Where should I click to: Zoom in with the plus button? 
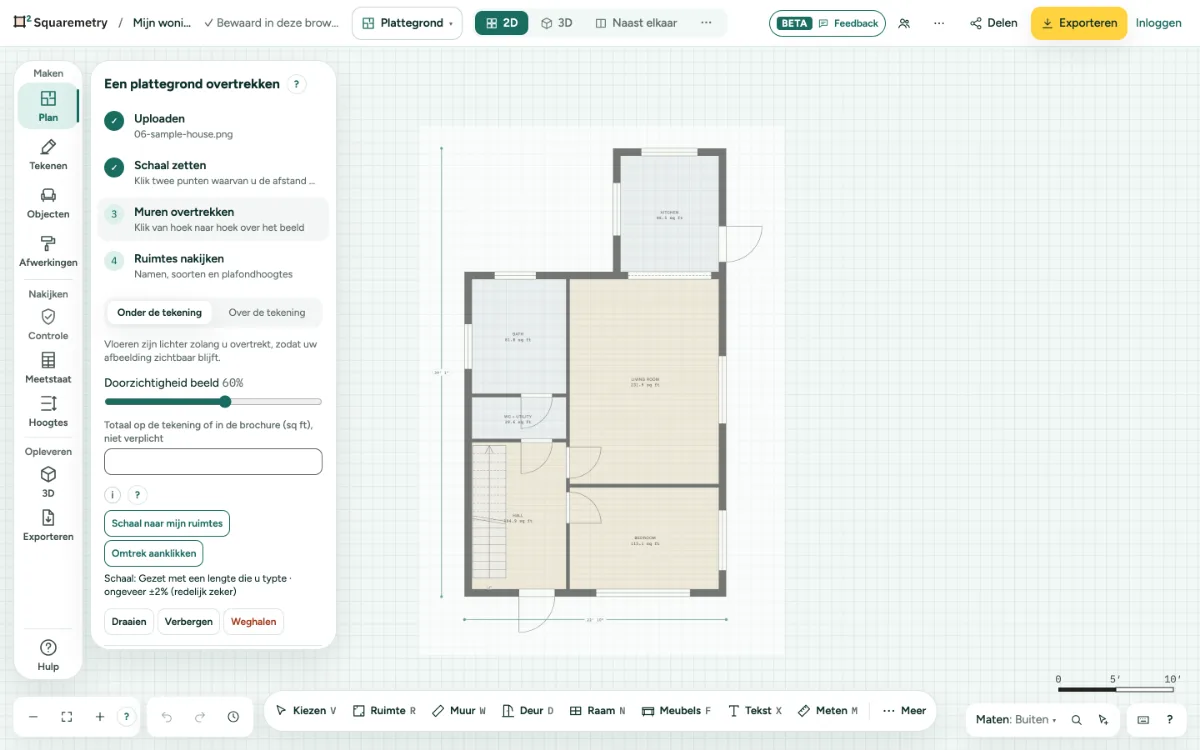point(100,717)
